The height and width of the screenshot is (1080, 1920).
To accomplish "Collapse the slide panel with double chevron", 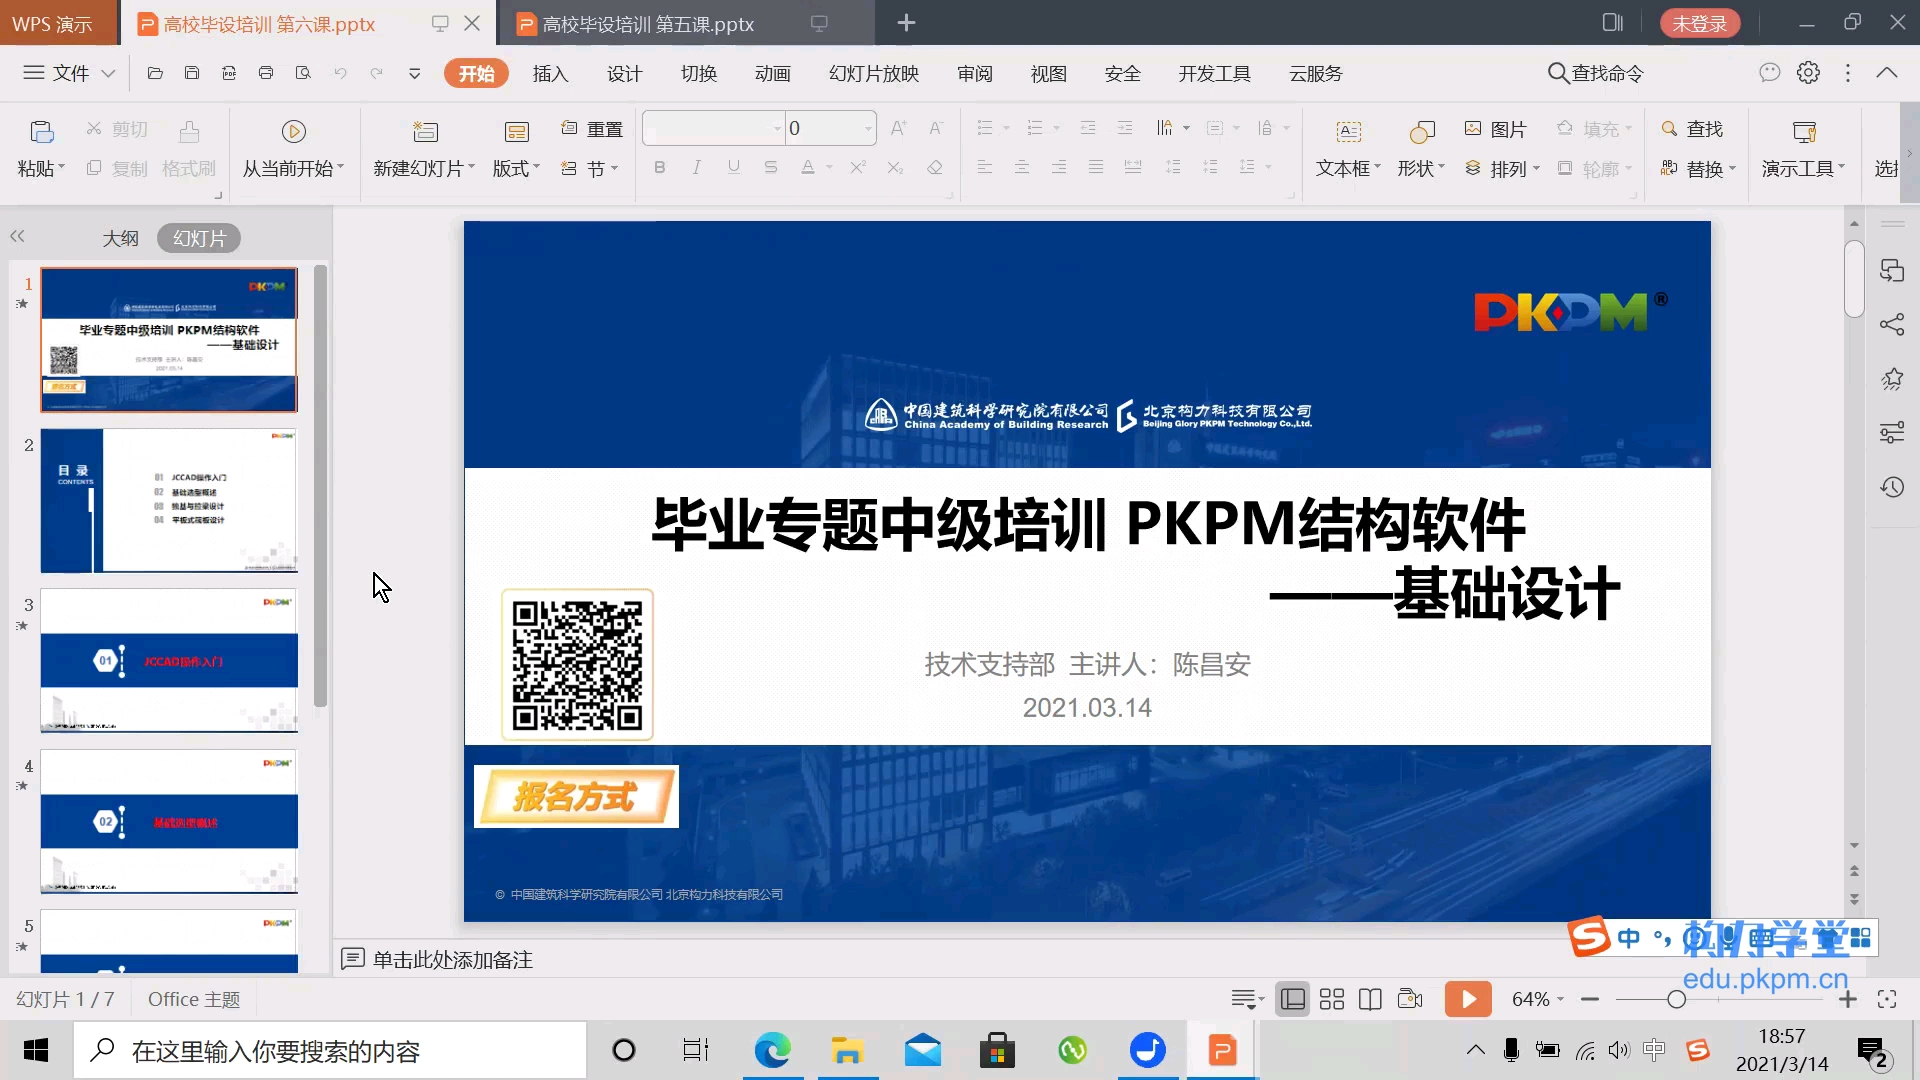I will (17, 237).
